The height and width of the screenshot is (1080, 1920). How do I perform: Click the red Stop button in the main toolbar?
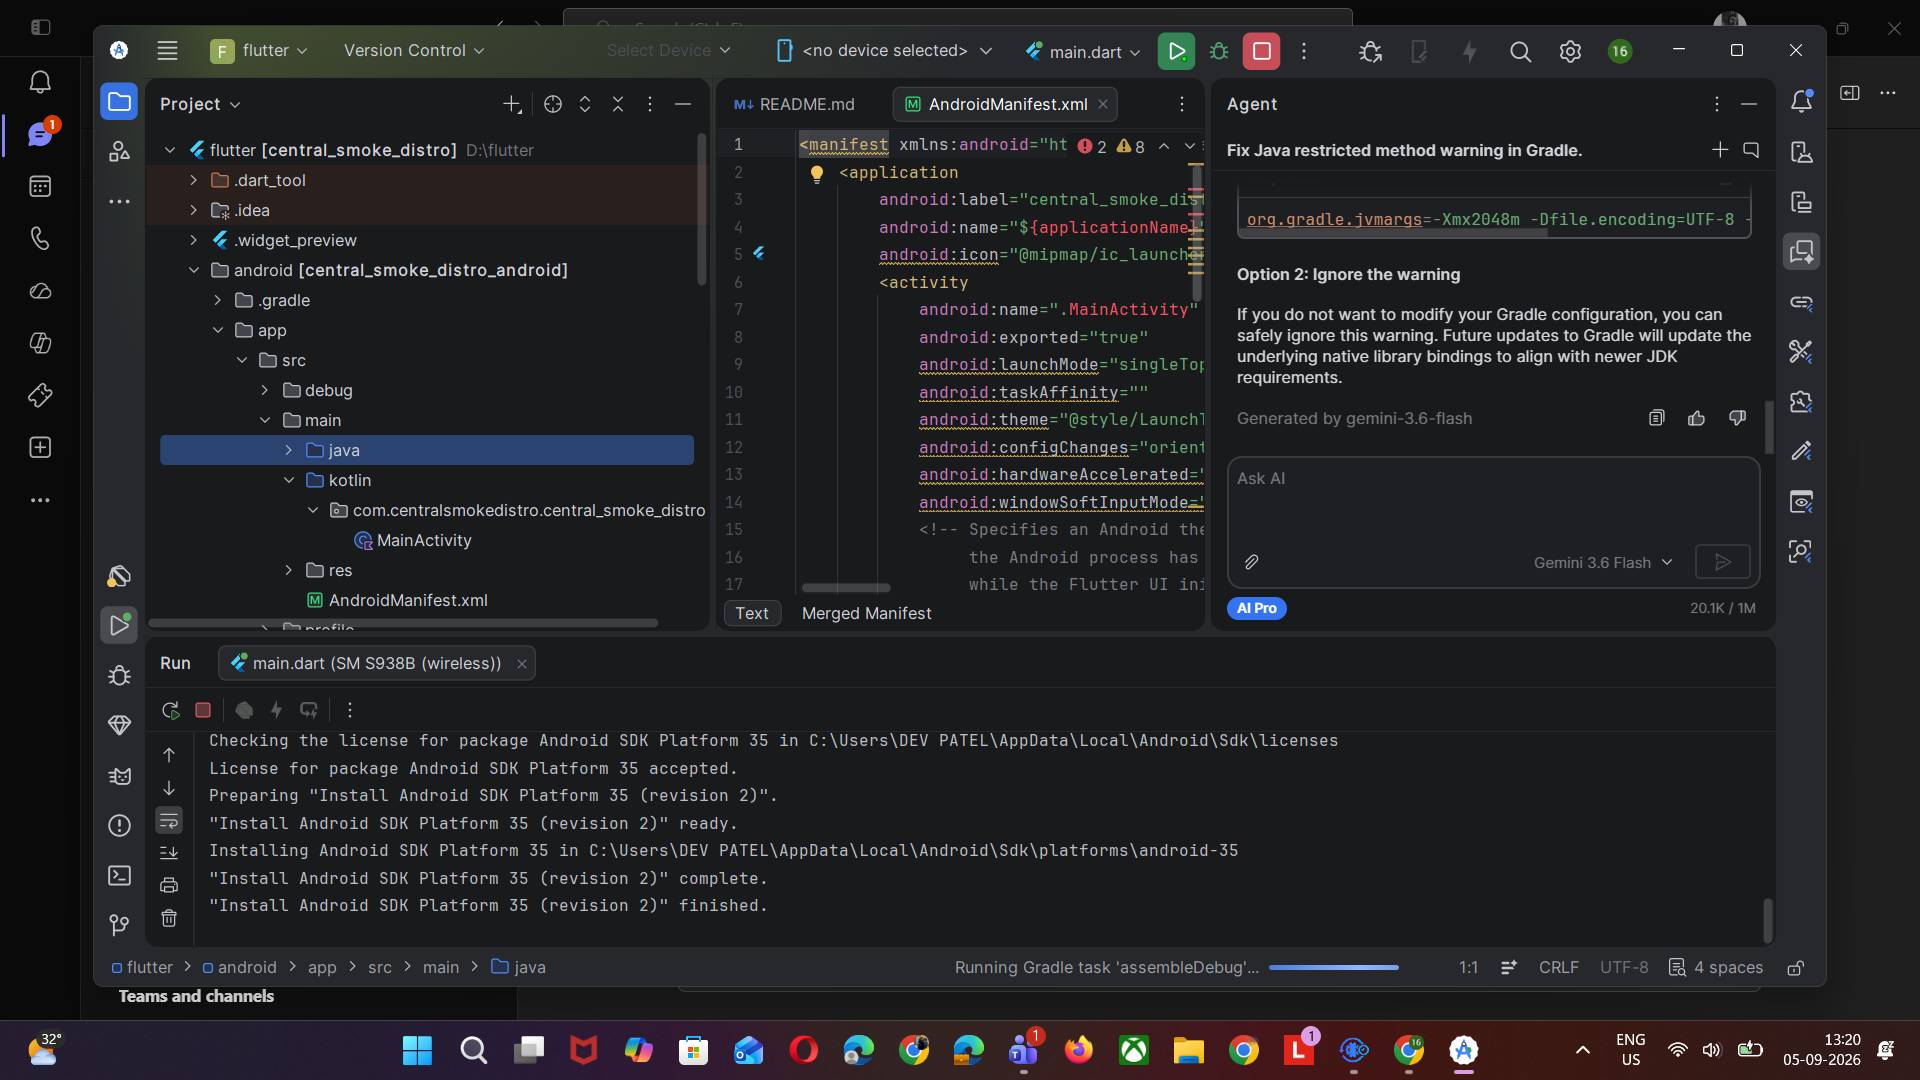click(x=1262, y=51)
